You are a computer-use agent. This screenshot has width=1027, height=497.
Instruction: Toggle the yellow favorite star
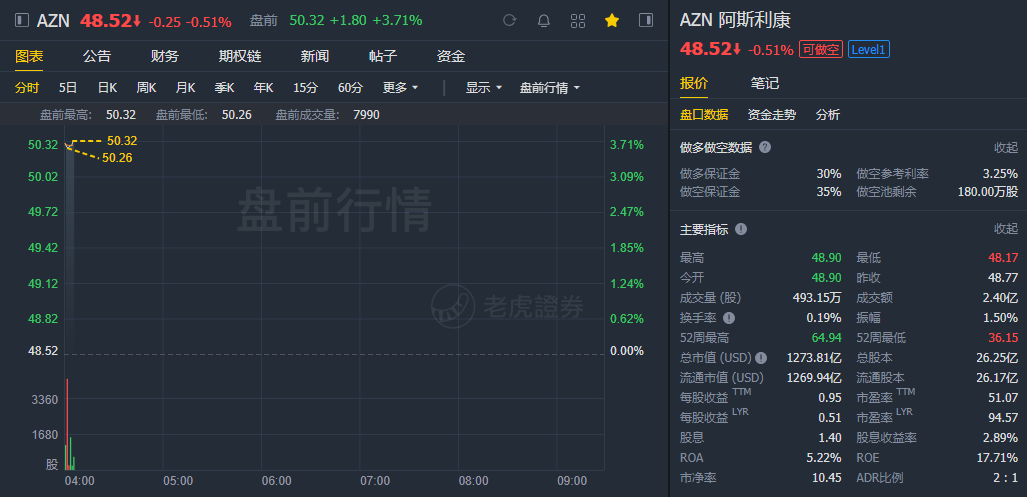point(612,20)
